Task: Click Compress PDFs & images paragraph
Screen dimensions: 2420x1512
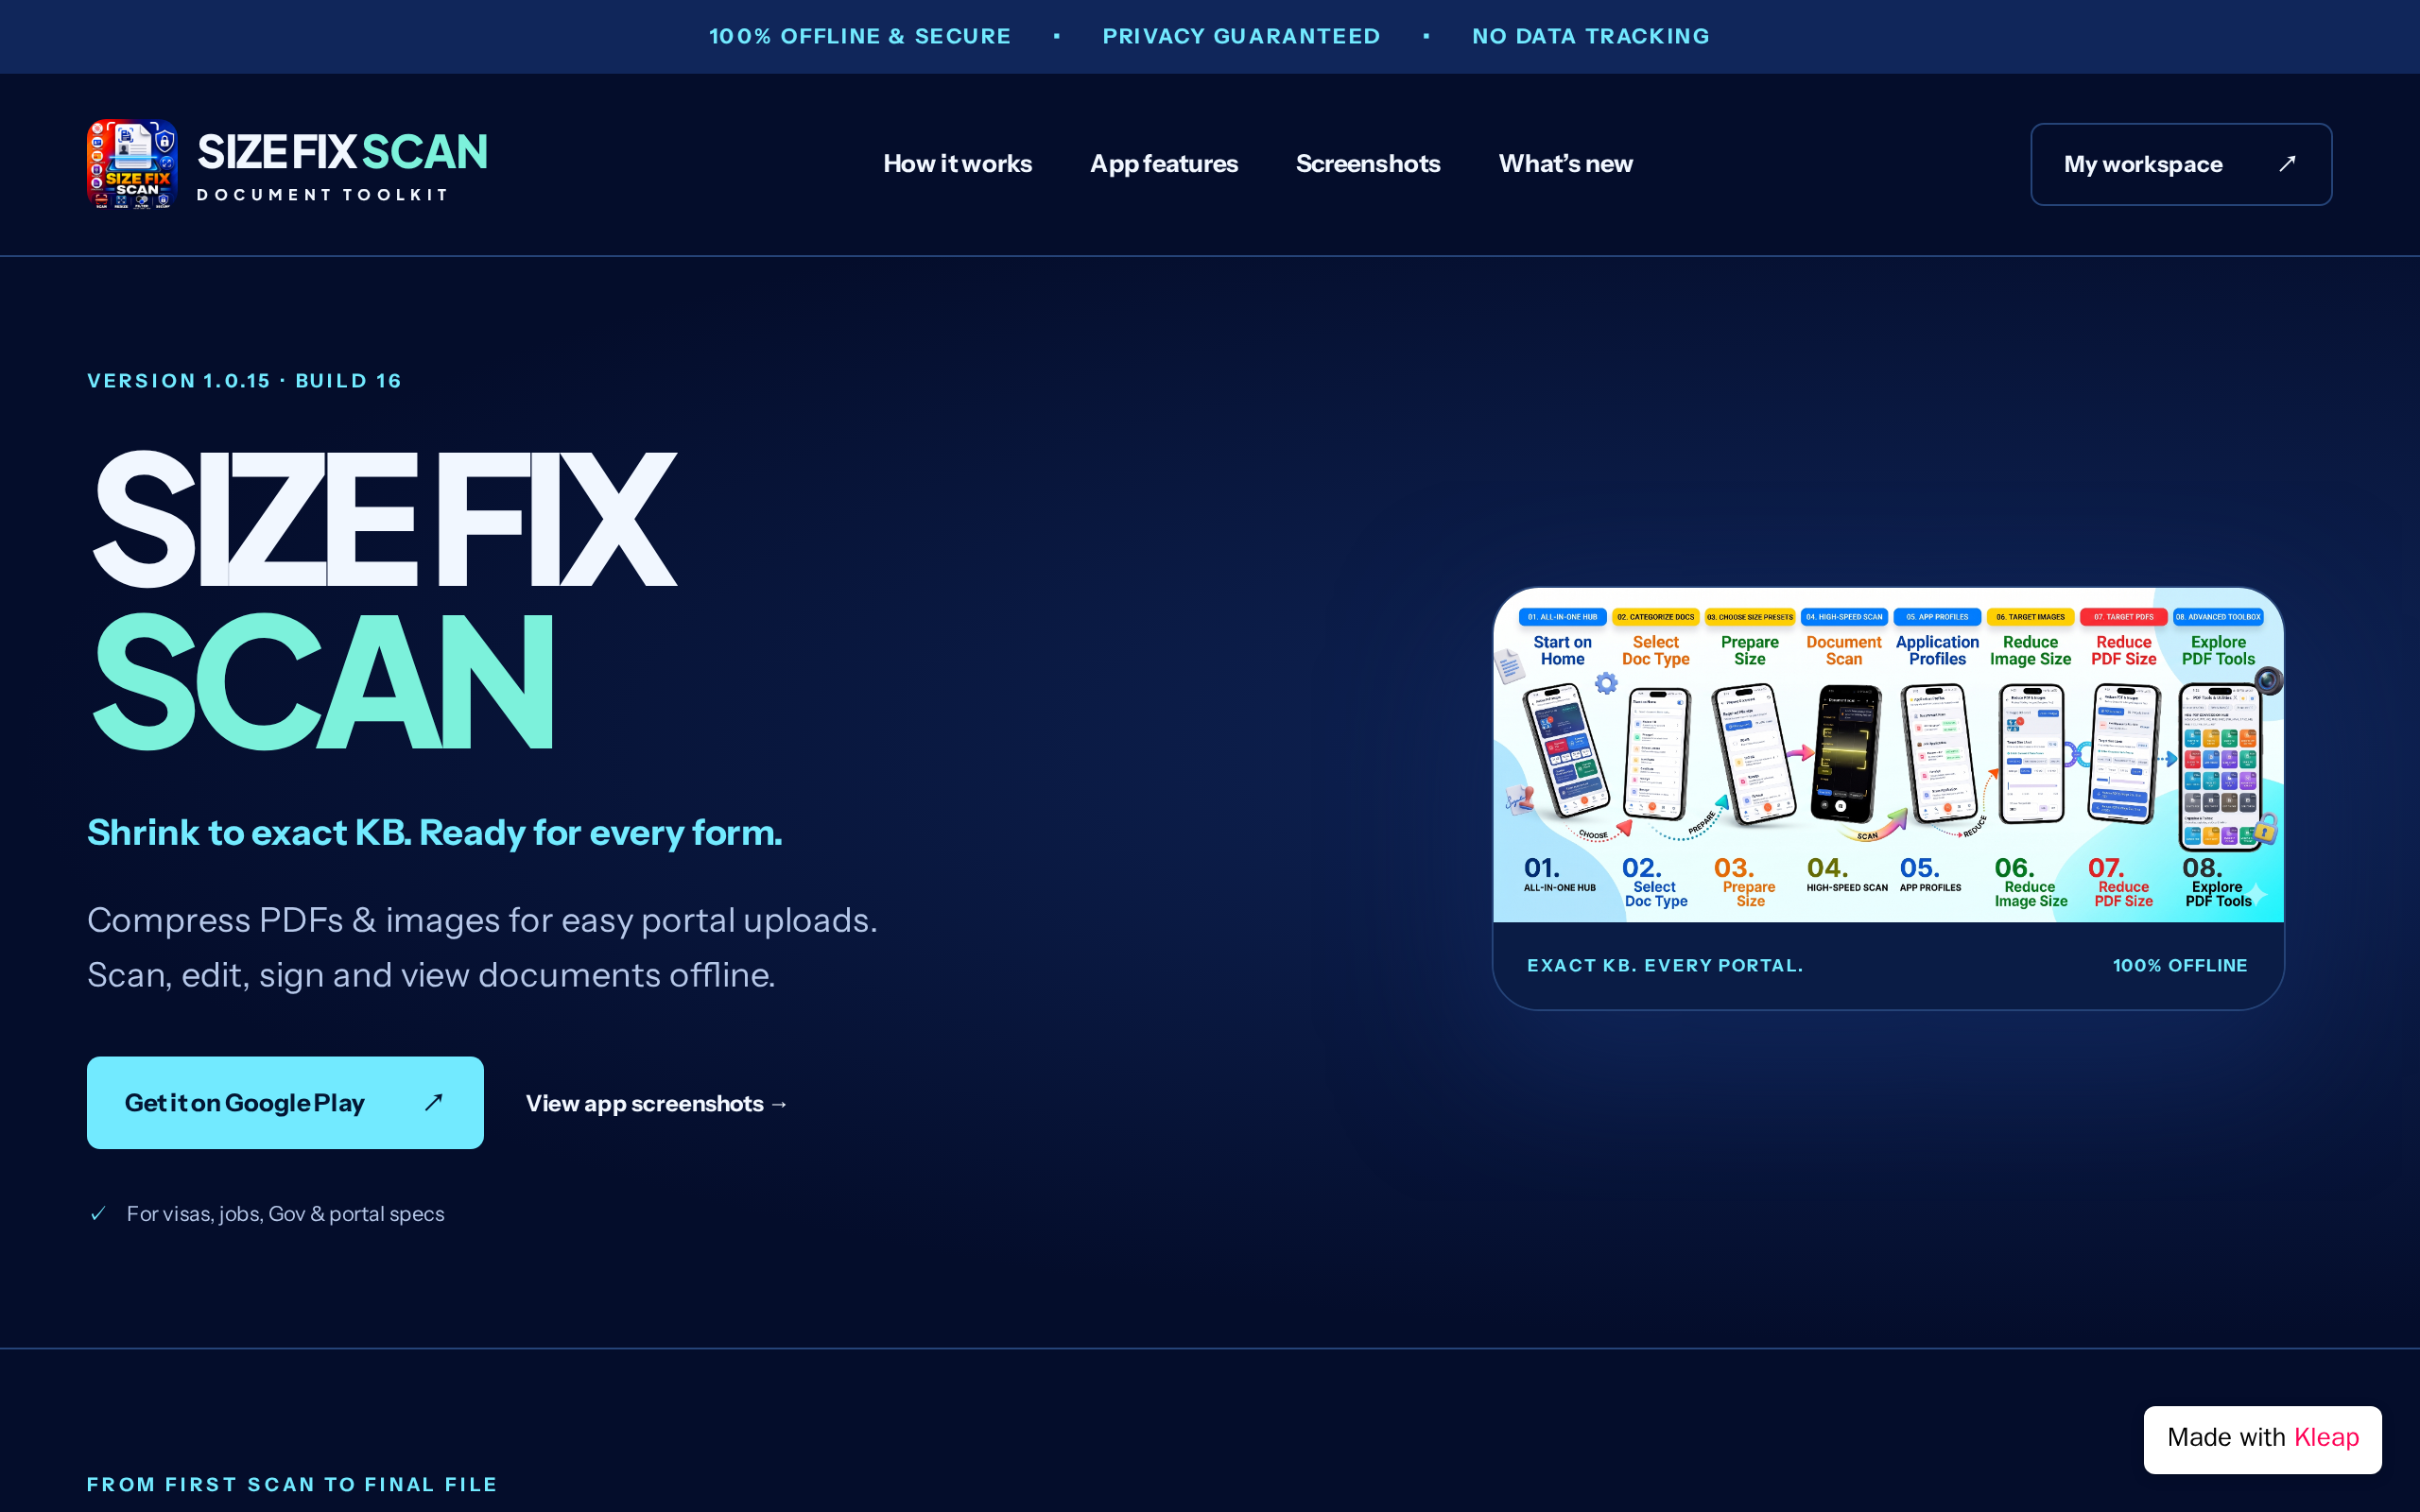Action: coord(482,947)
